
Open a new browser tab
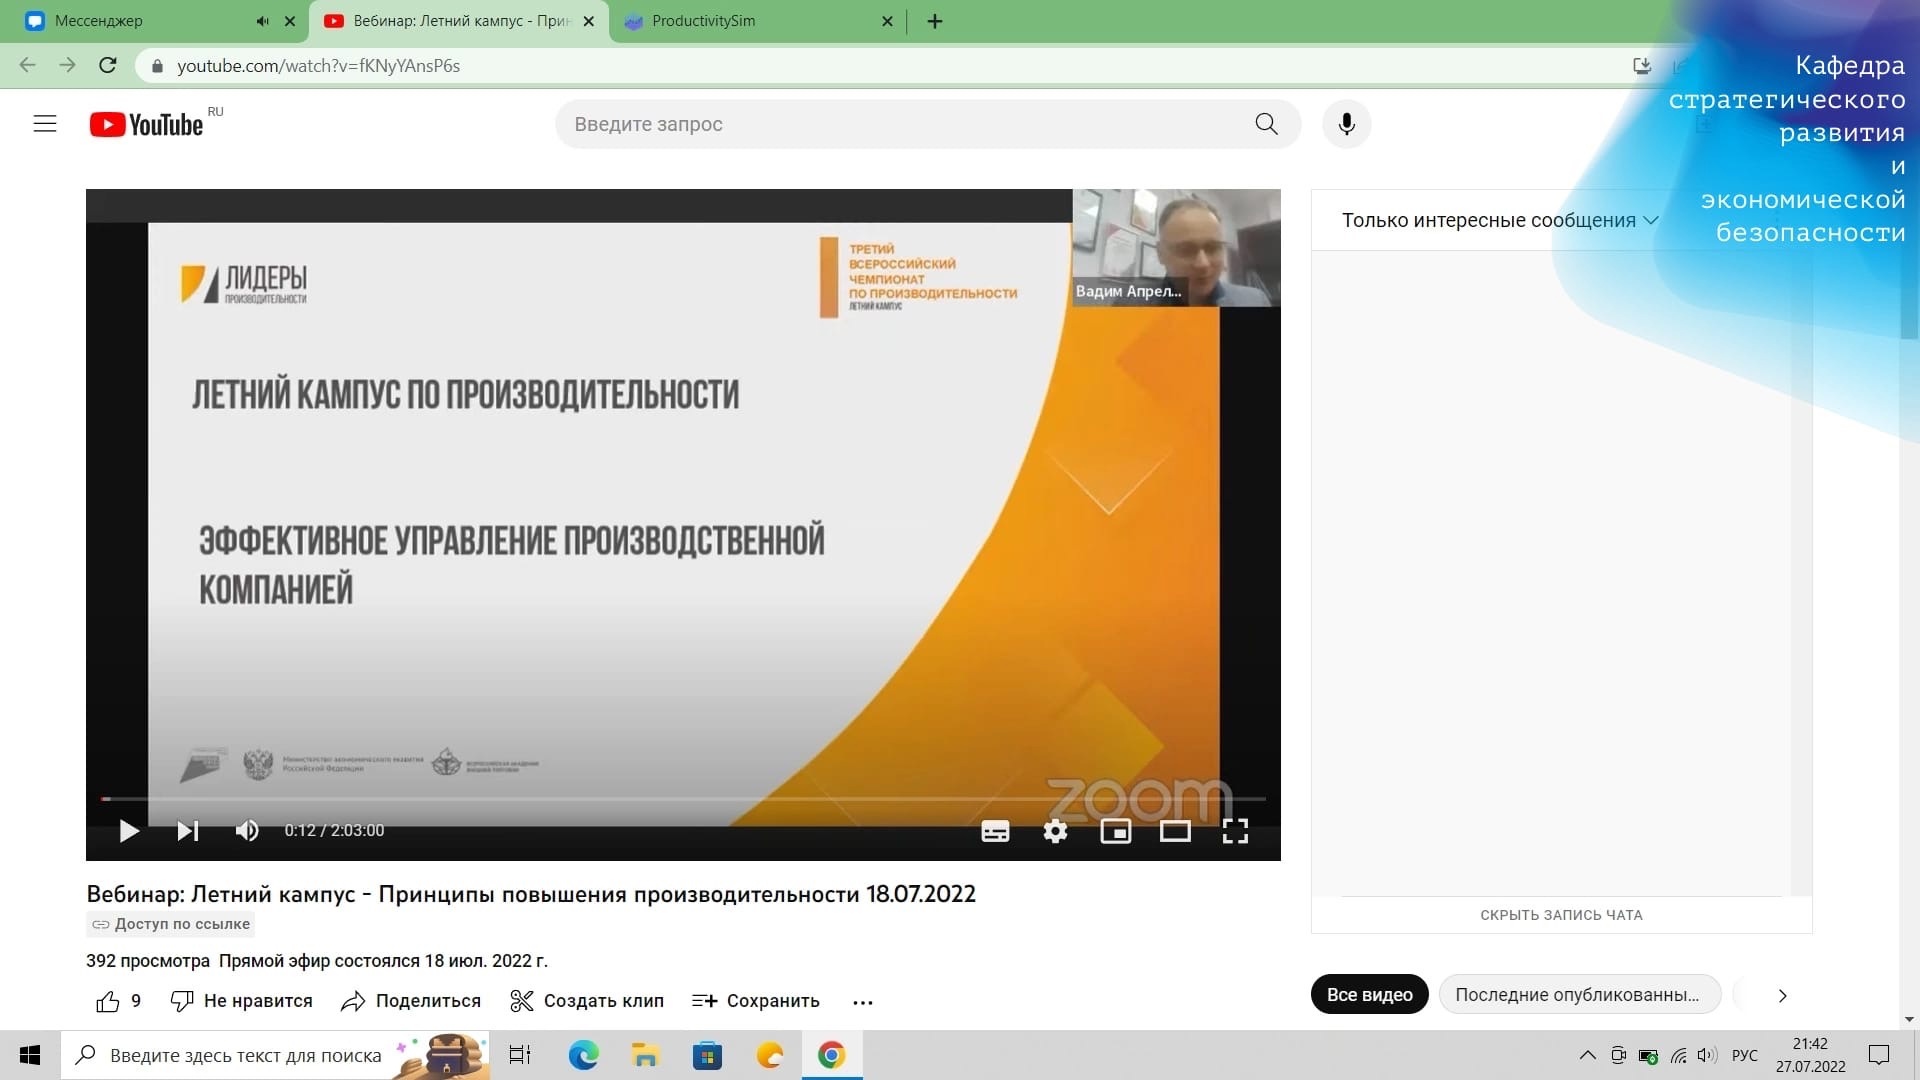935,21
